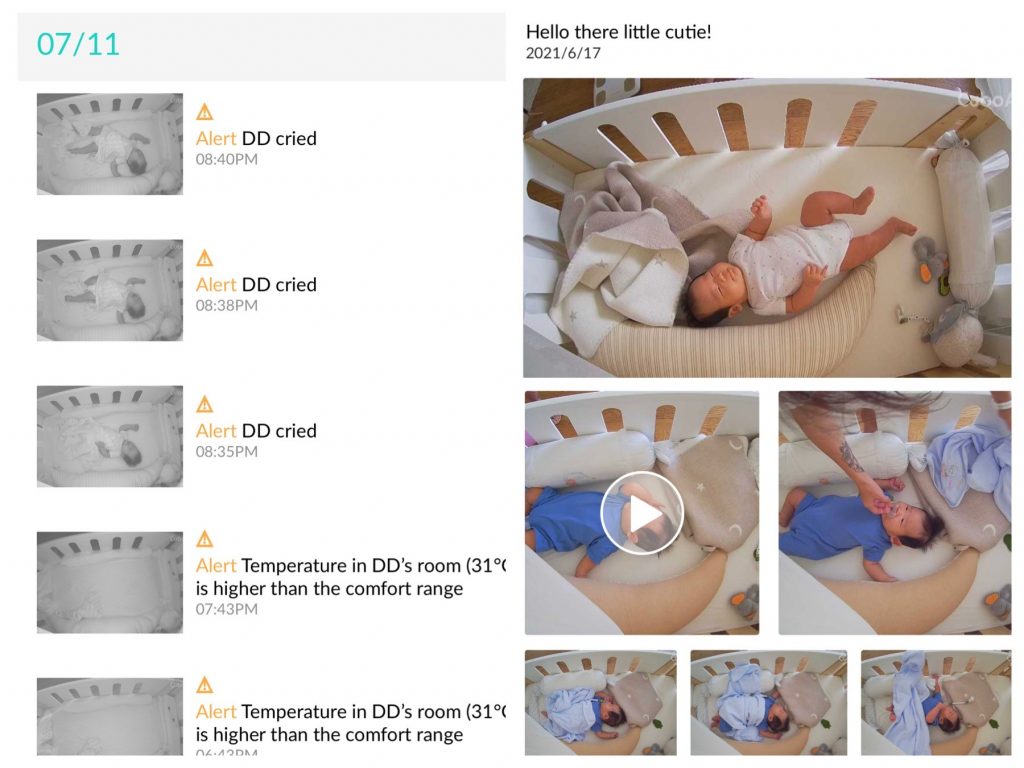1024x768 pixels.
Task: Select the "DD cried" alert at 08:38PM
Action: point(256,284)
